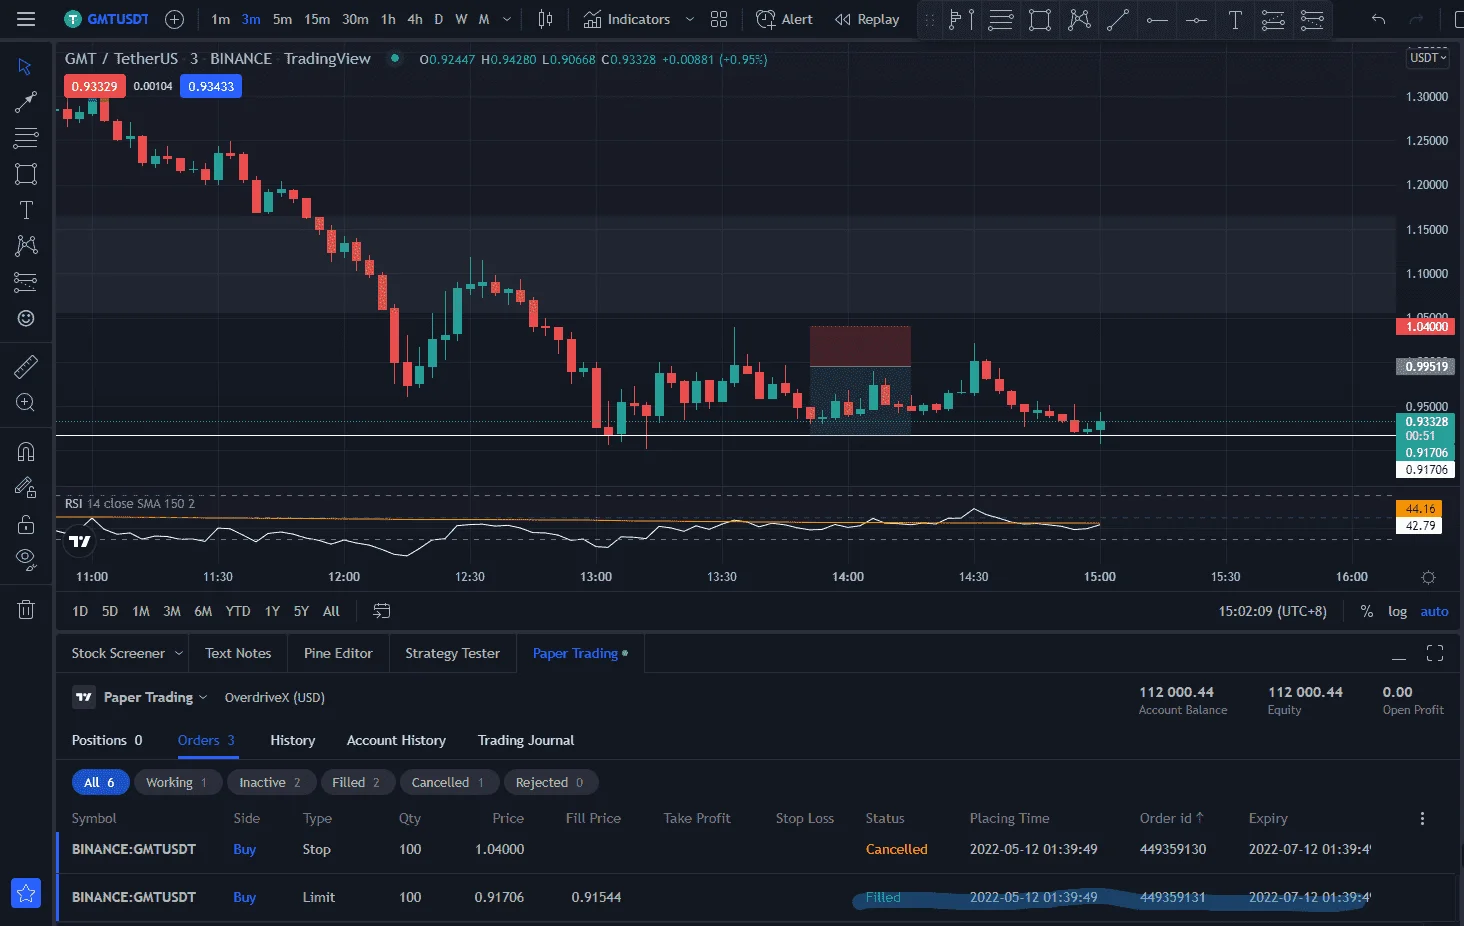The width and height of the screenshot is (1464, 926).
Task: Toggle log scale on price axis
Action: pos(1397,611)
